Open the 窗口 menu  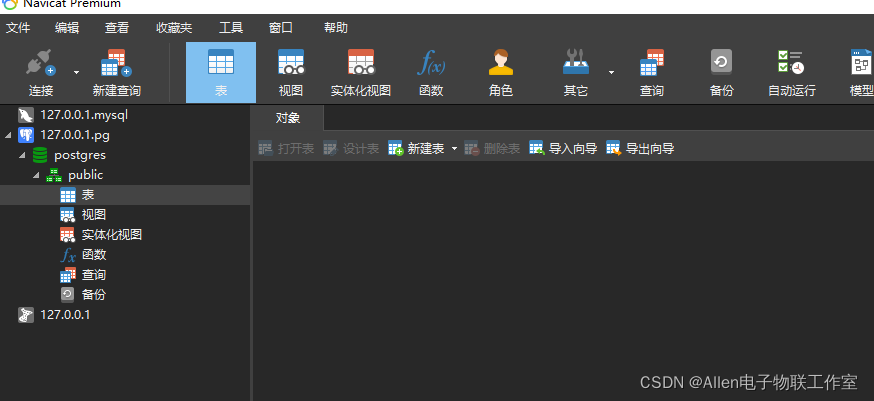[x=281, y=28]
